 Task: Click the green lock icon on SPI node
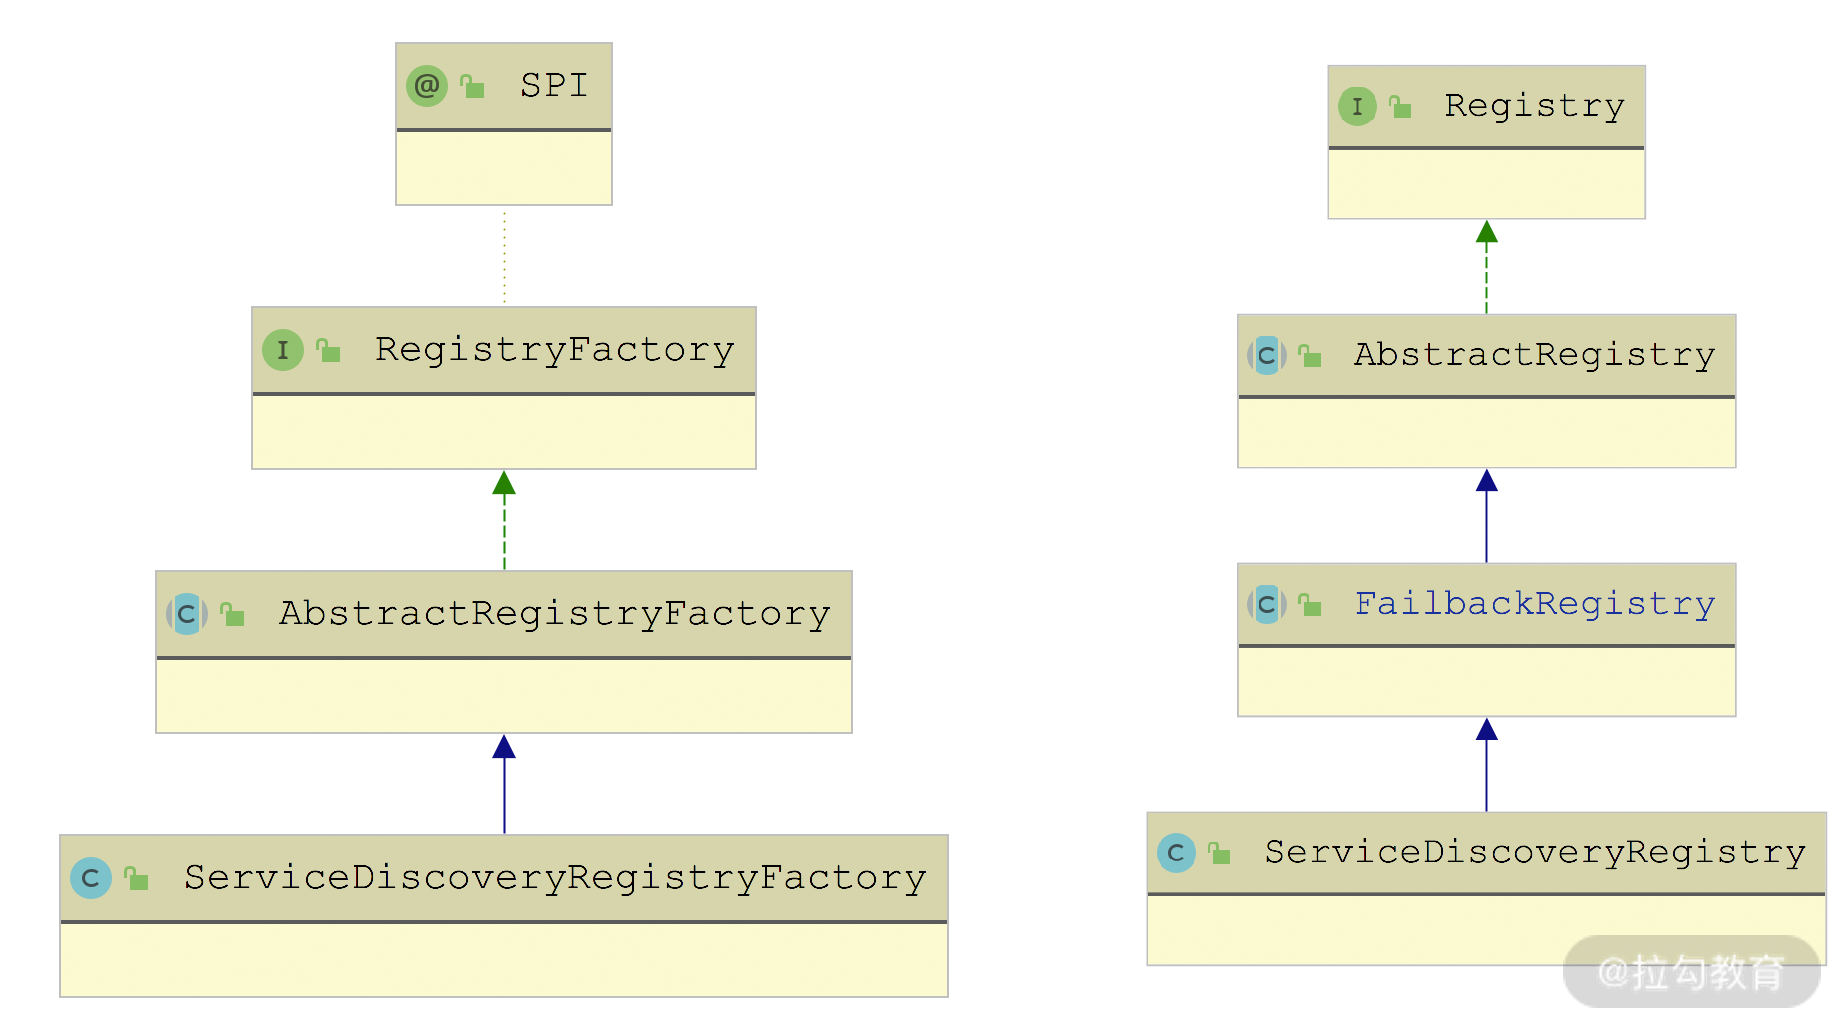472,87
